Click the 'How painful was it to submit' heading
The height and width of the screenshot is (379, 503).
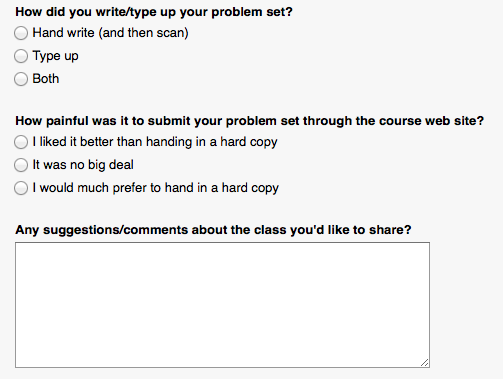[249, 121]
